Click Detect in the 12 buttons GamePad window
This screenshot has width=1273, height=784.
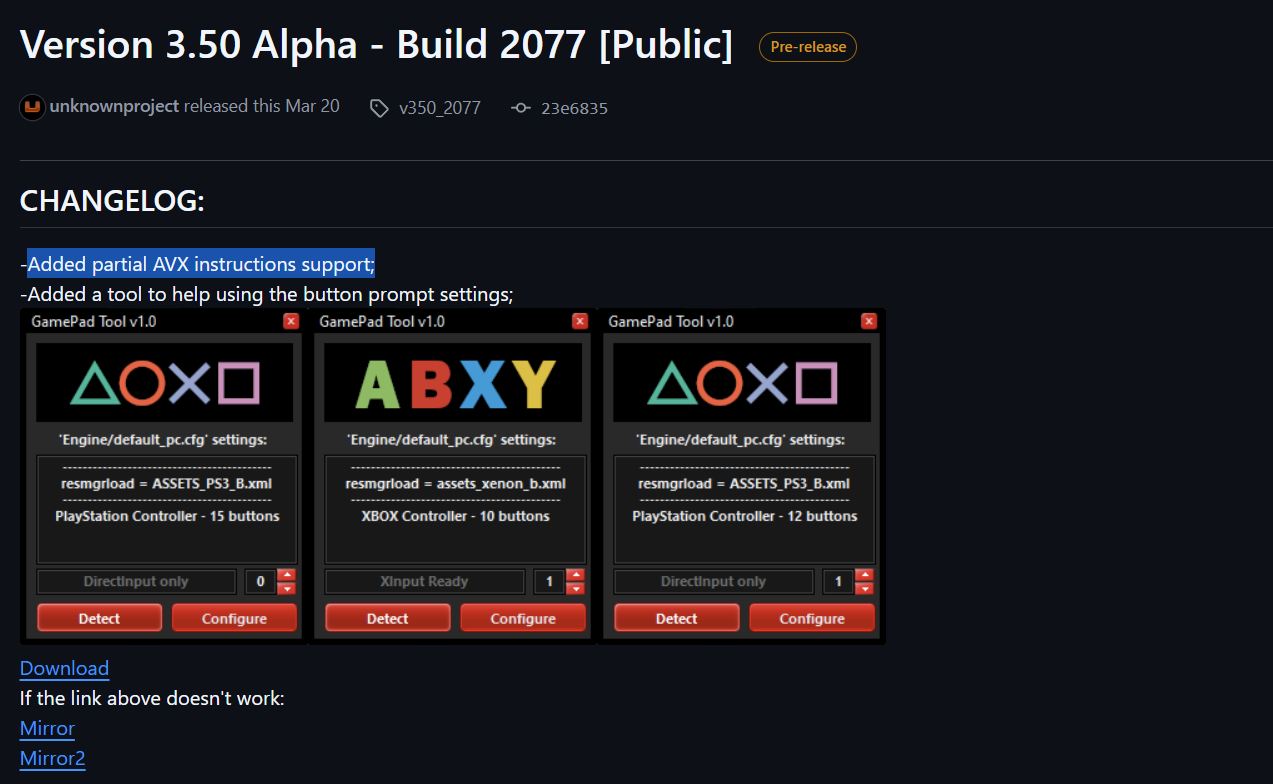(x=676, y=618)
